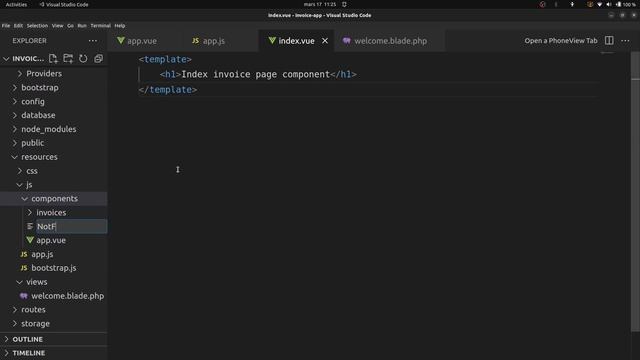This screenshot has width=640, height=360.
Task: Click the blade icon beside welcome.blade.php in tree
Action: pos(24,296)
